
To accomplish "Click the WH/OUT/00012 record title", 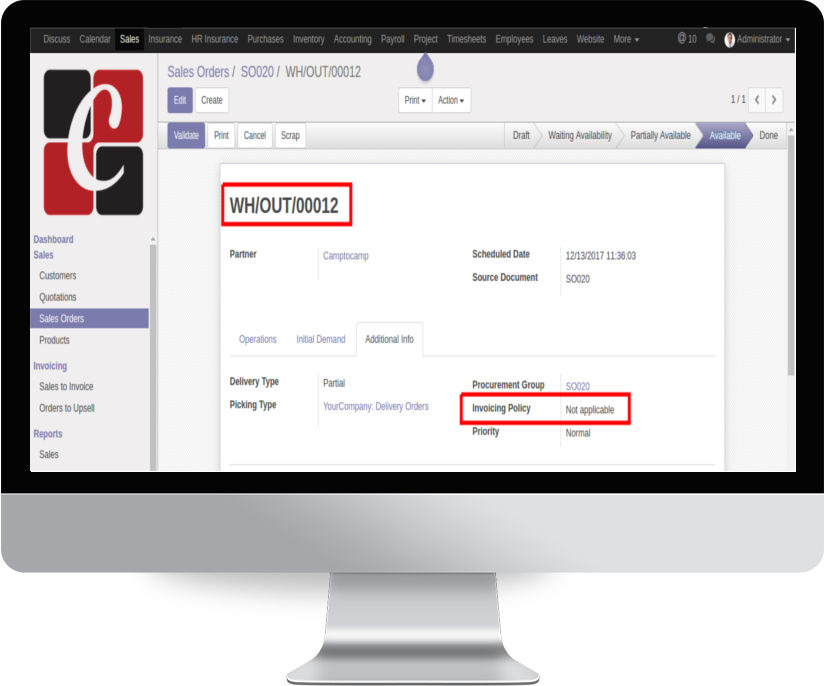I will 284,206.
